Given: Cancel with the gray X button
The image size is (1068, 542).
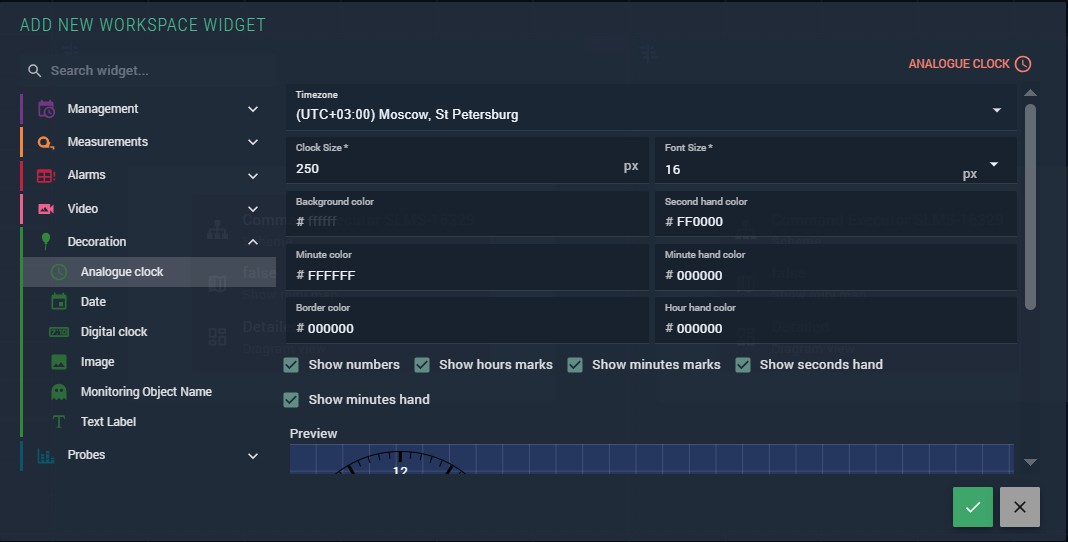Looking at the screenshot, I should (x=1019, y=507).
